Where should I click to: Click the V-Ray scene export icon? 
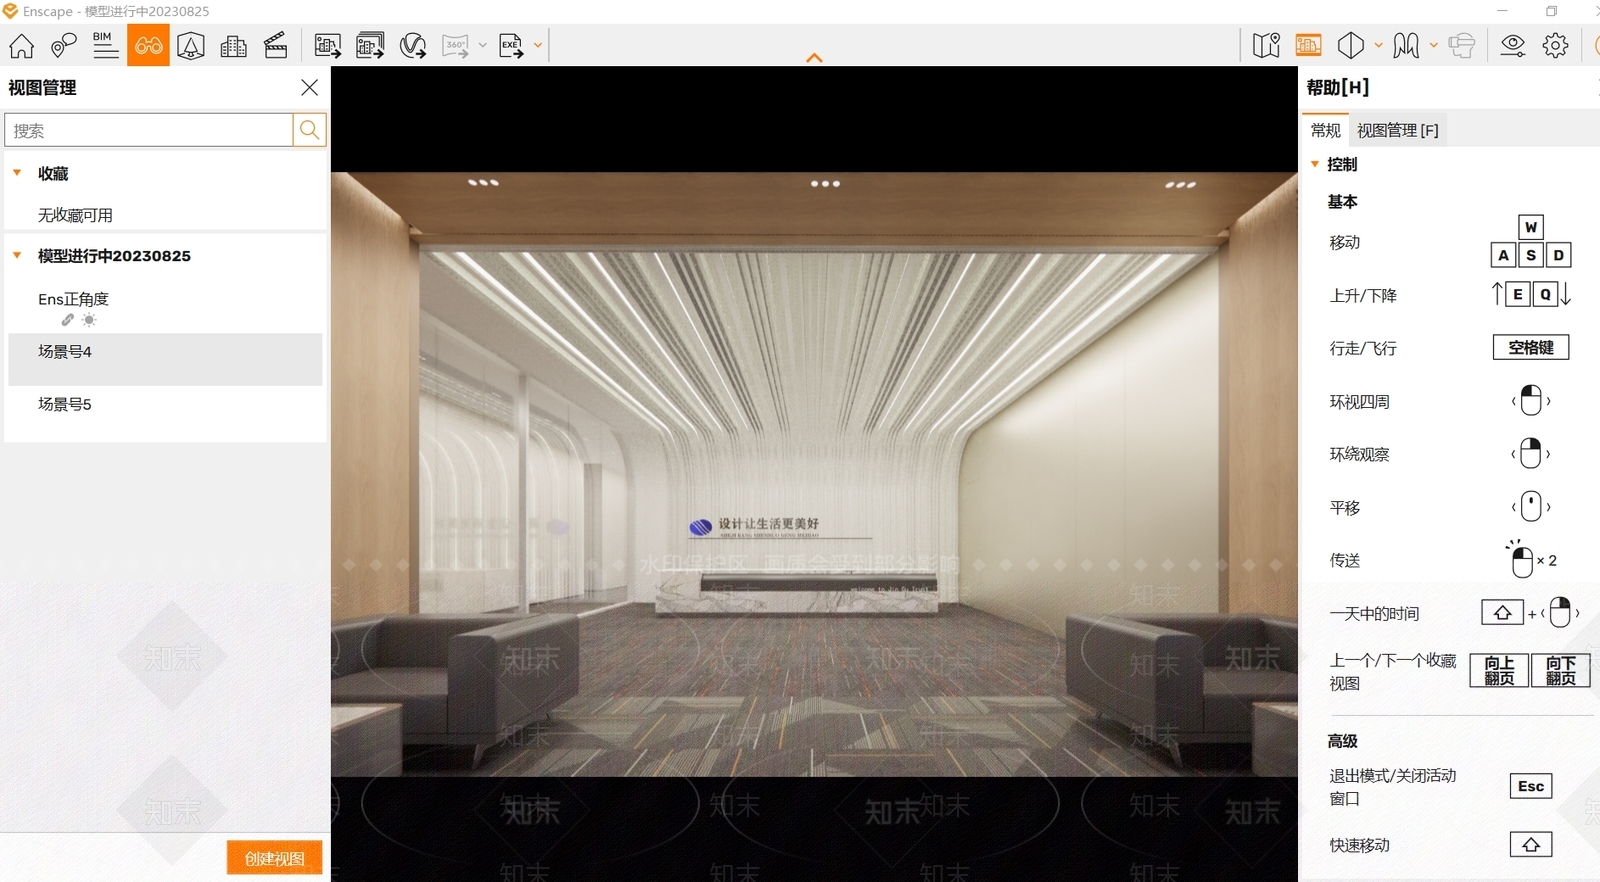pyautogui.click(x=413, y=46)
